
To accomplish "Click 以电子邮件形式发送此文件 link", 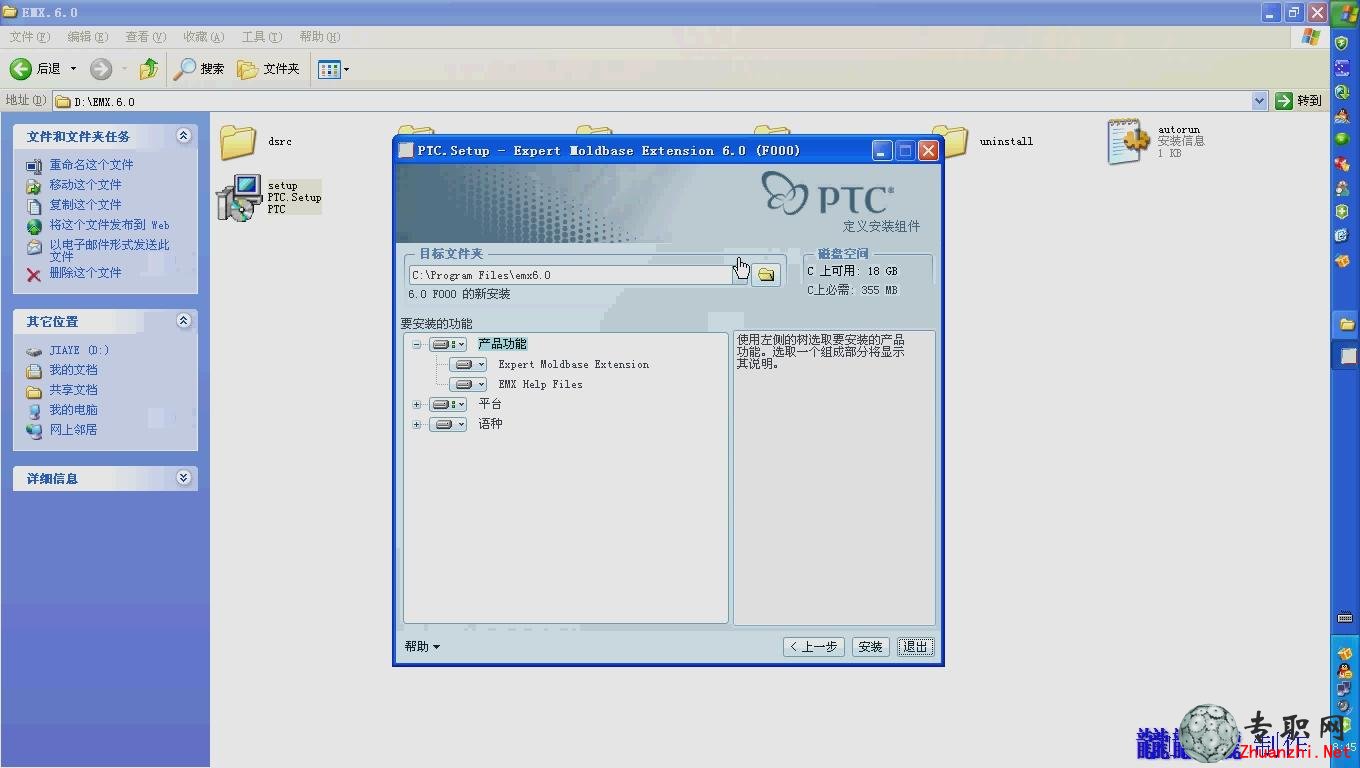I will click(x=109, y=250).
